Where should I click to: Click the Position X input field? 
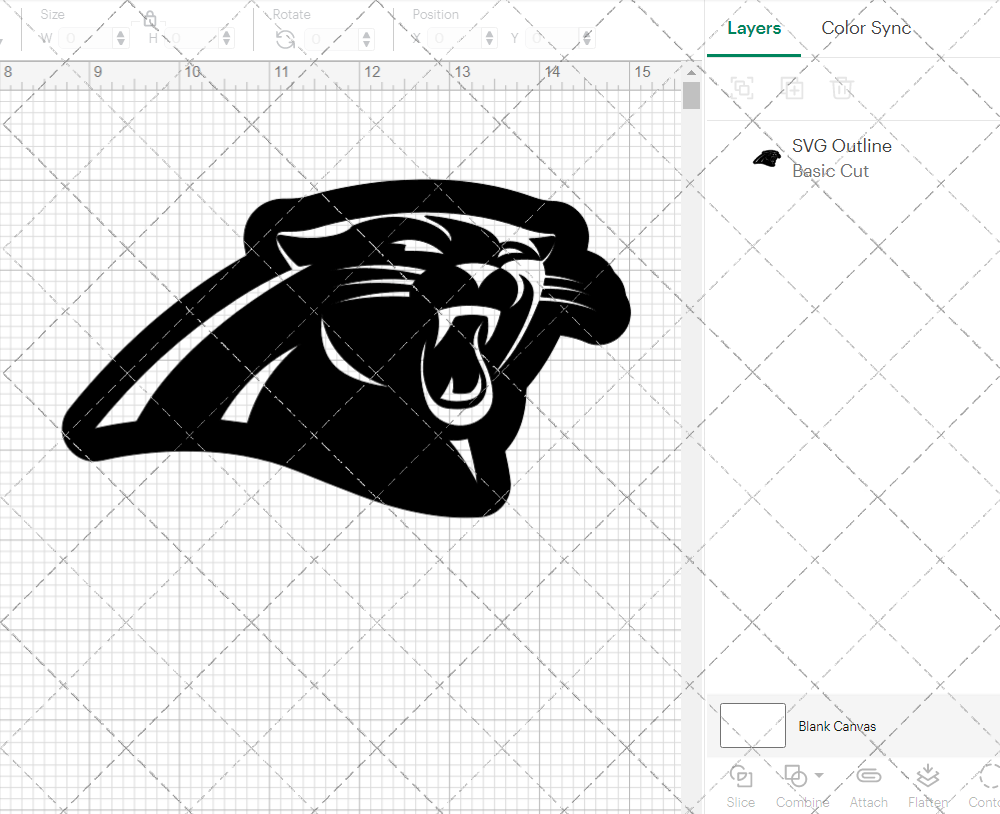[x=455, y=38]
